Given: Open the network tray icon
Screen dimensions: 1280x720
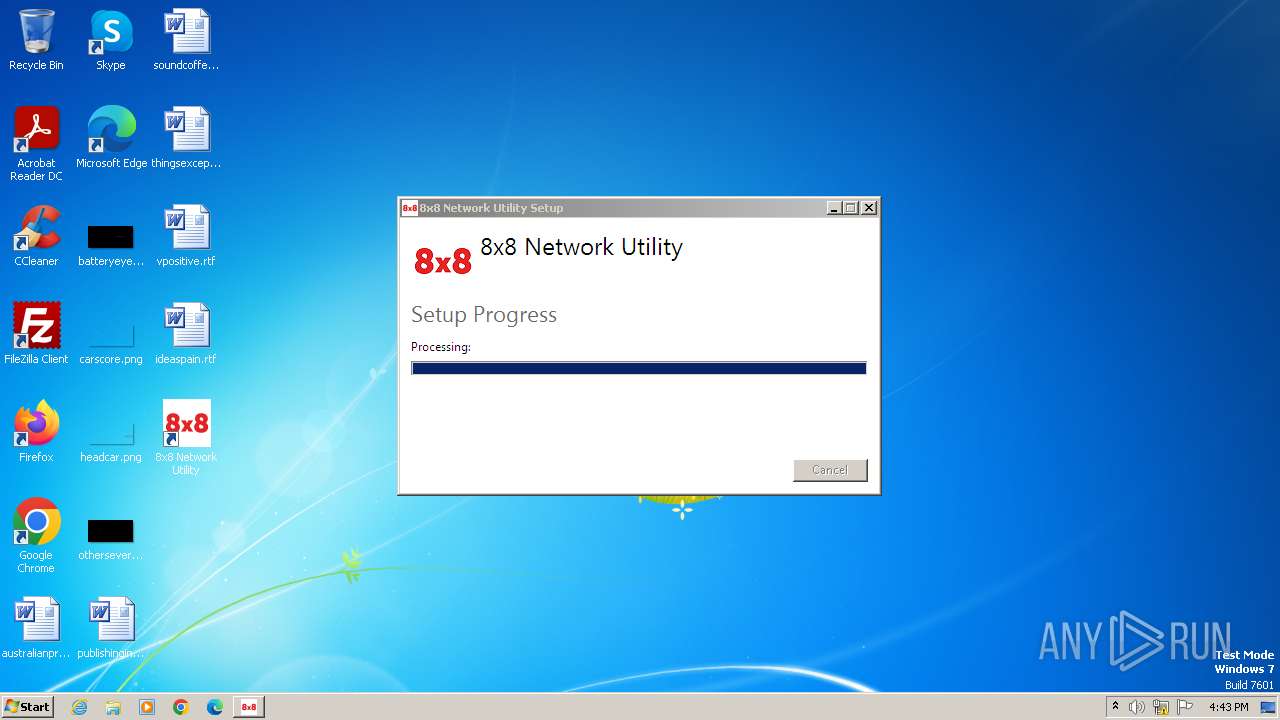Looking at the screenshot, I should 1161,707.
